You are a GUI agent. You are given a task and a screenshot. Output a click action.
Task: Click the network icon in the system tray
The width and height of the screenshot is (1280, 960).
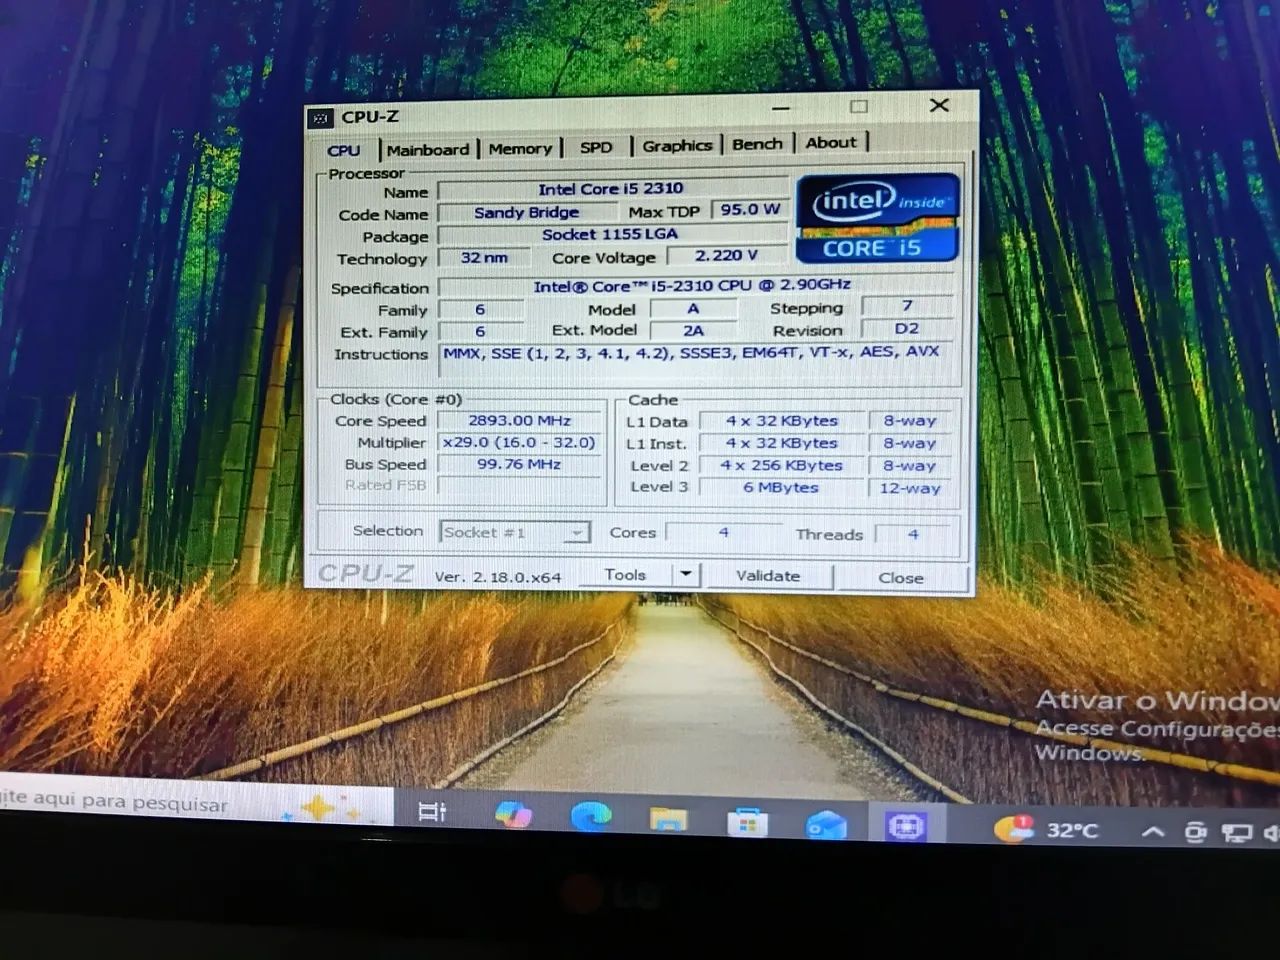[x=1238, y=832]
